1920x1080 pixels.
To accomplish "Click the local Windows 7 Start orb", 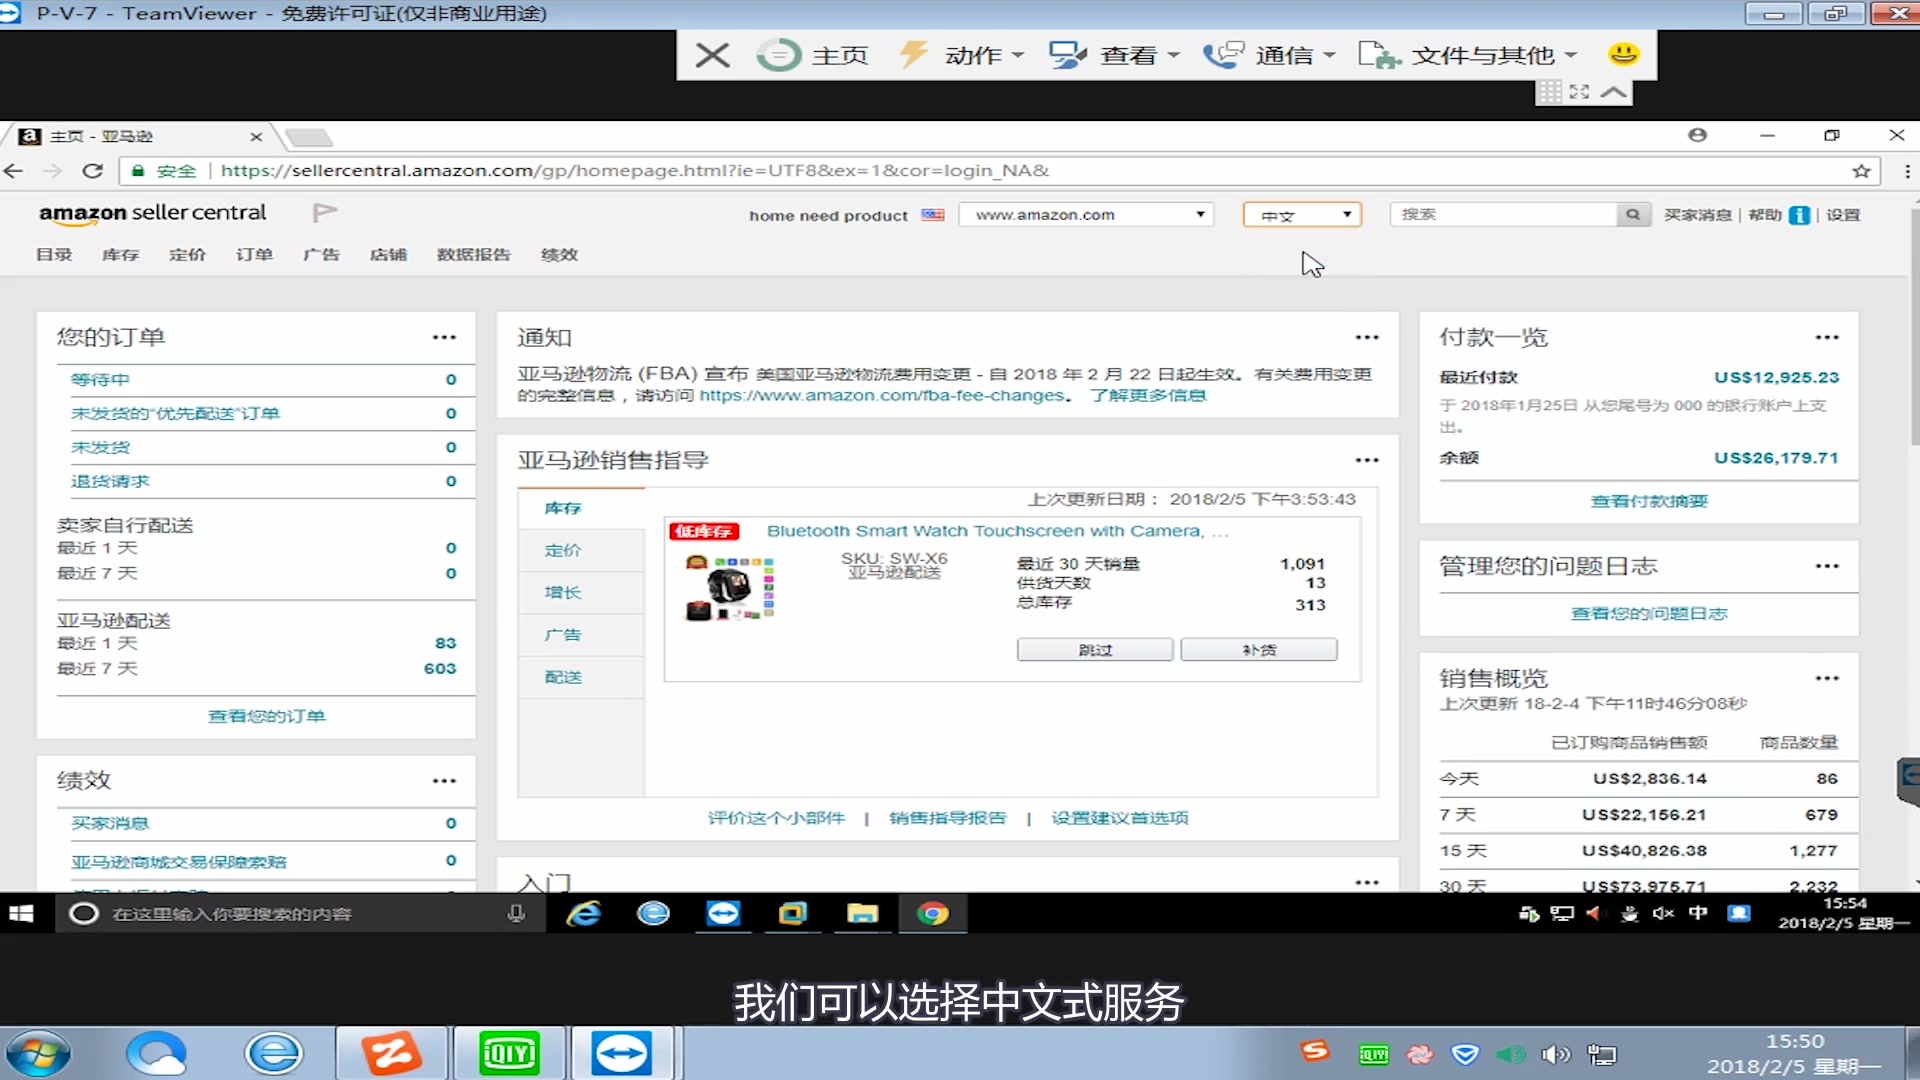I will point(38,1055).
